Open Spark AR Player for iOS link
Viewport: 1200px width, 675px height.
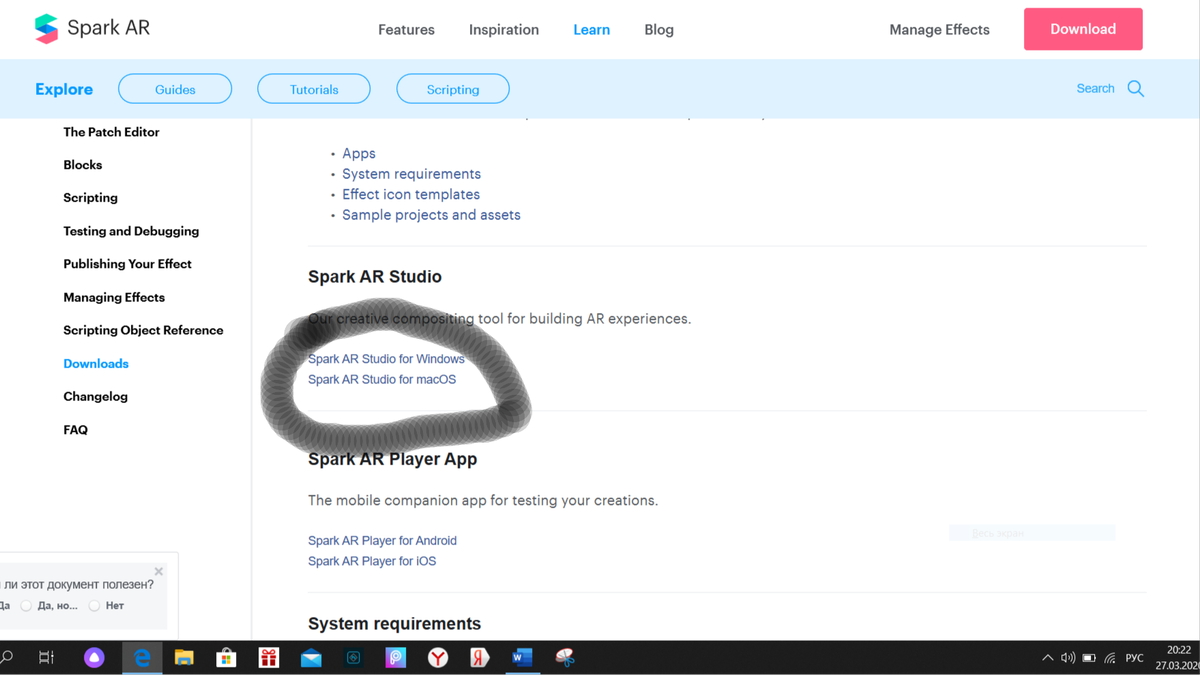click(x=372, y=561)
